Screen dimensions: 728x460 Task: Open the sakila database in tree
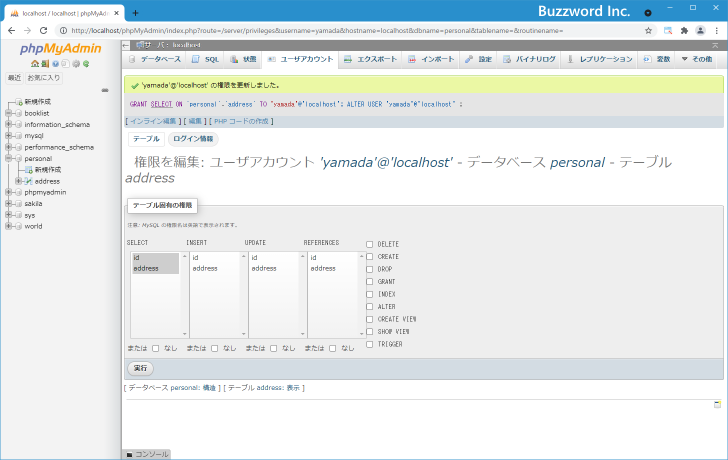35,203
